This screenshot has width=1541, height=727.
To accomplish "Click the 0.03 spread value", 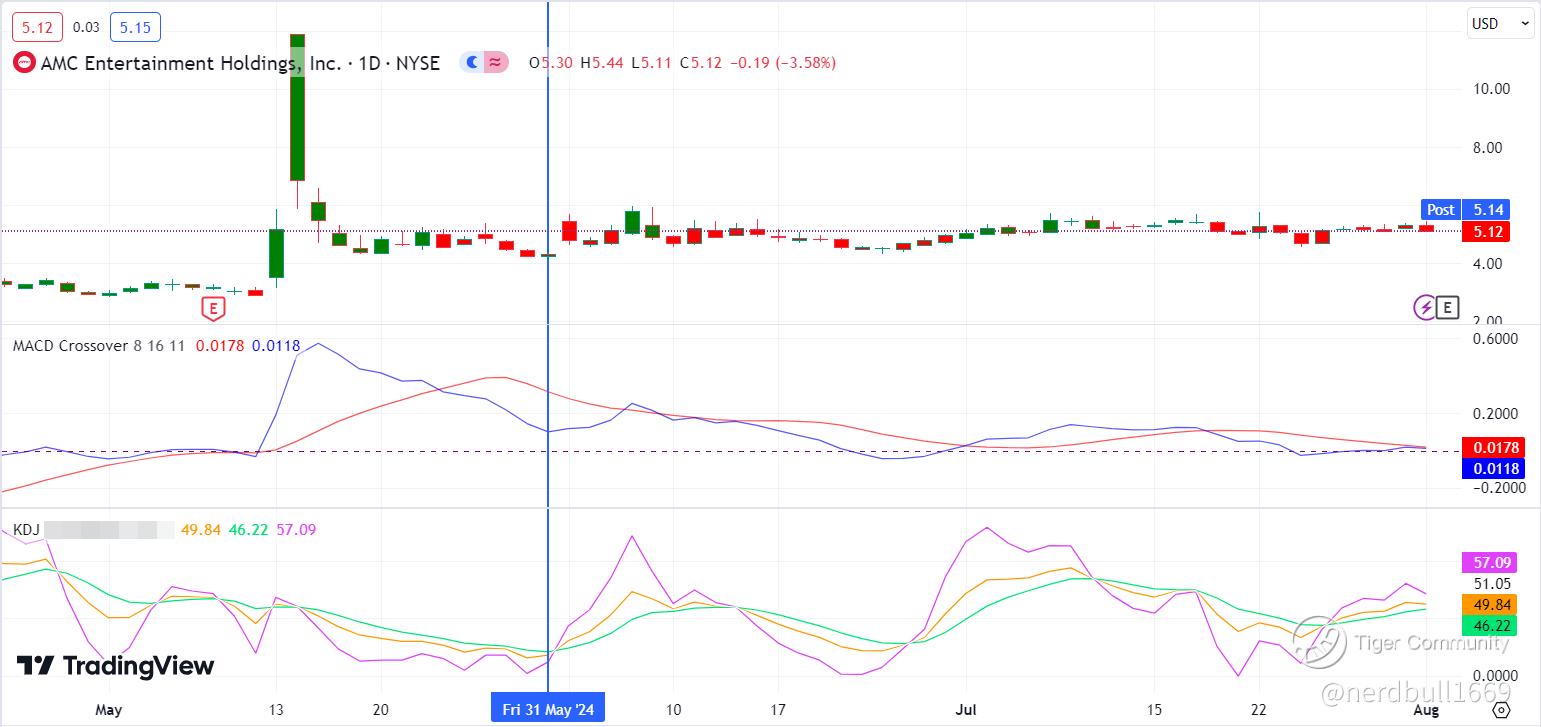I will click(x=86, y=27).
